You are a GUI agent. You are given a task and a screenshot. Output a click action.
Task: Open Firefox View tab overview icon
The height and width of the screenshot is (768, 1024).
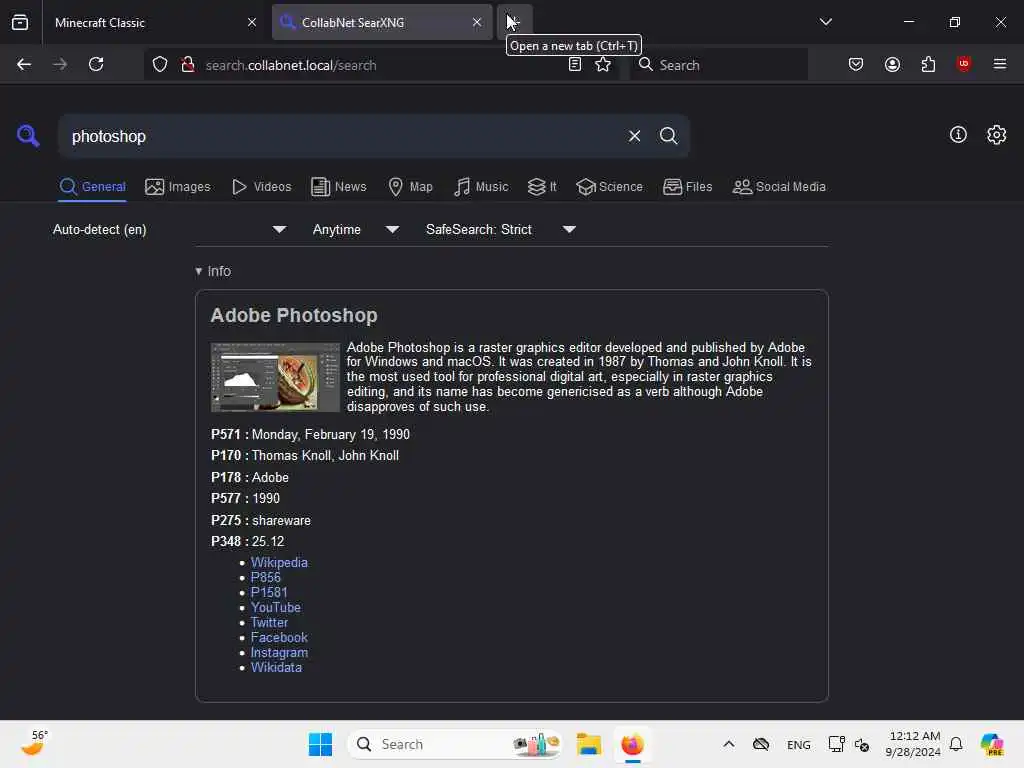pos(20,22)
